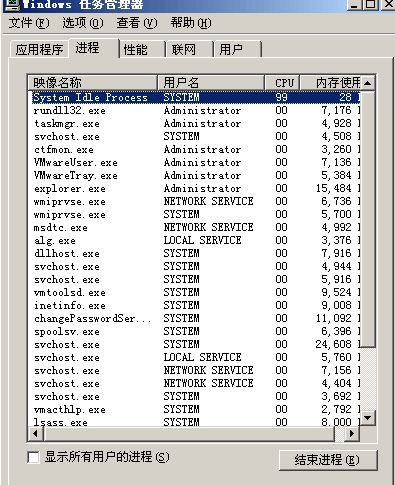This screenshot has width=395, height=485.
Task: Open the 联网 tab
Action: (190, 50)
